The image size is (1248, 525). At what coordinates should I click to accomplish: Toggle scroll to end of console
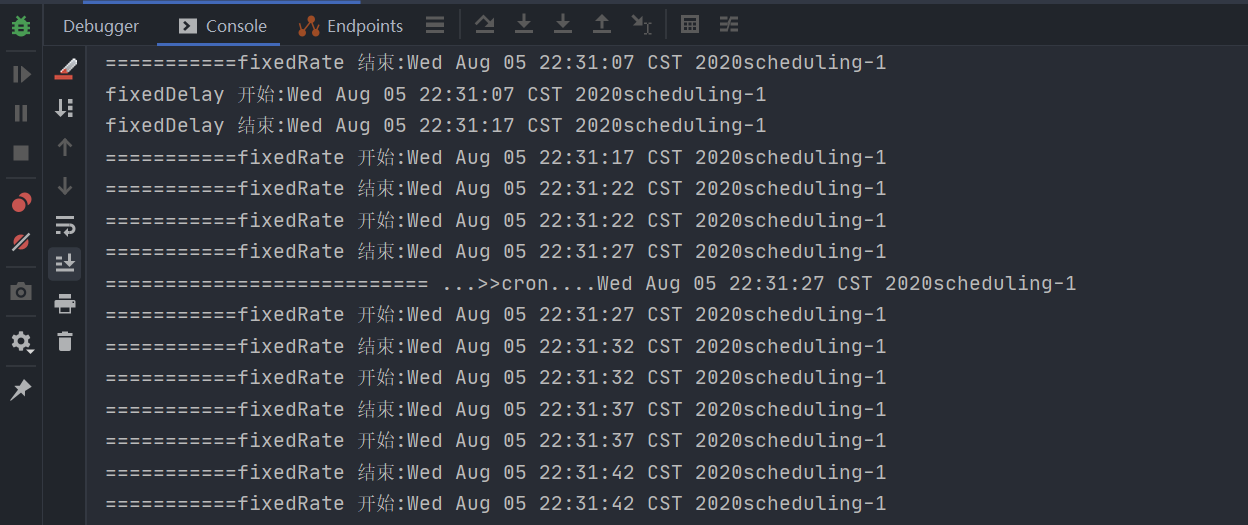click(x=65, y=264)
